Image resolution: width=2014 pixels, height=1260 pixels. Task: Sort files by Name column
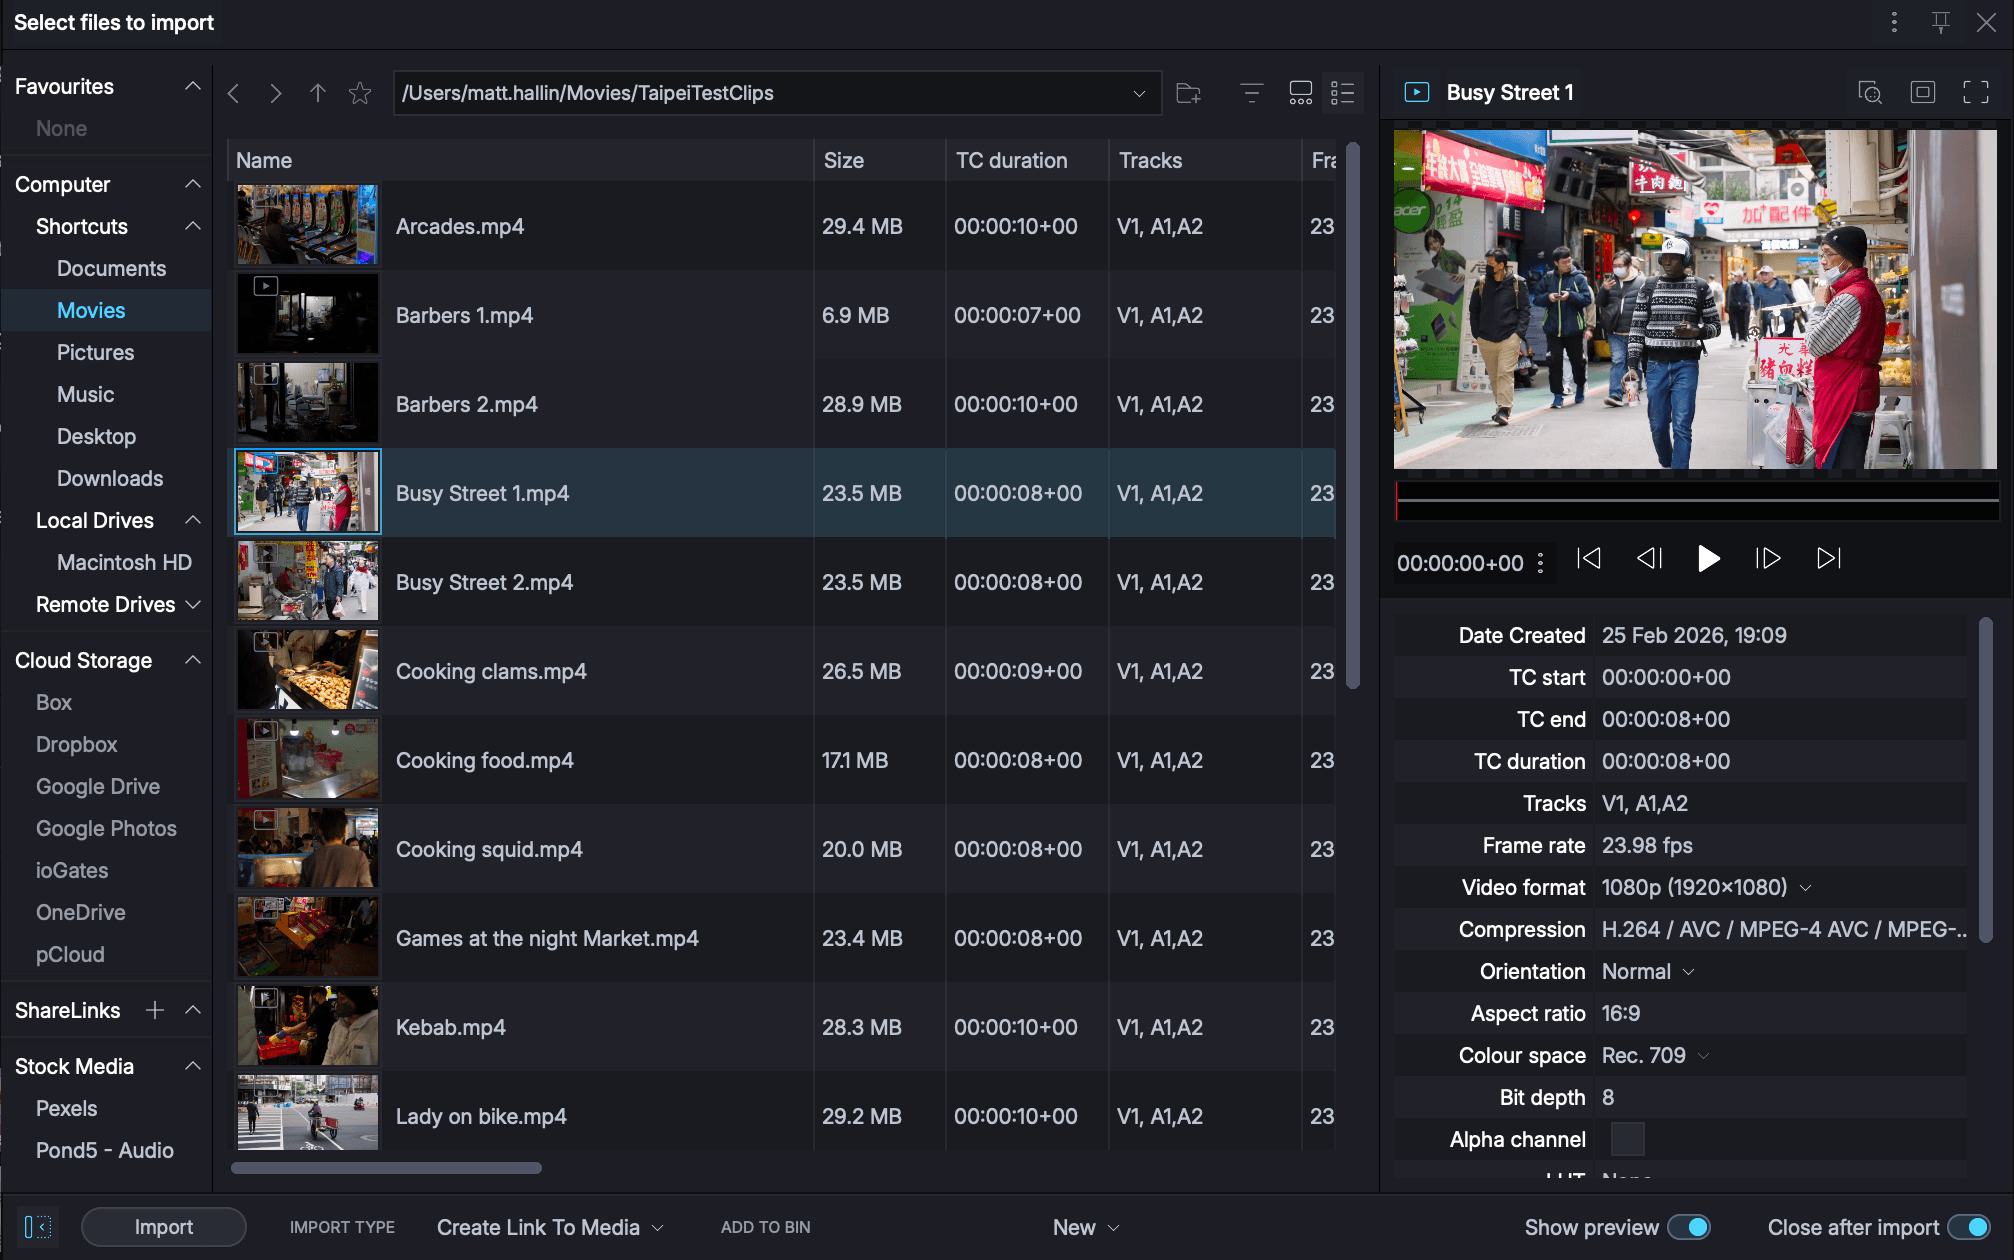tap(521, 160)
